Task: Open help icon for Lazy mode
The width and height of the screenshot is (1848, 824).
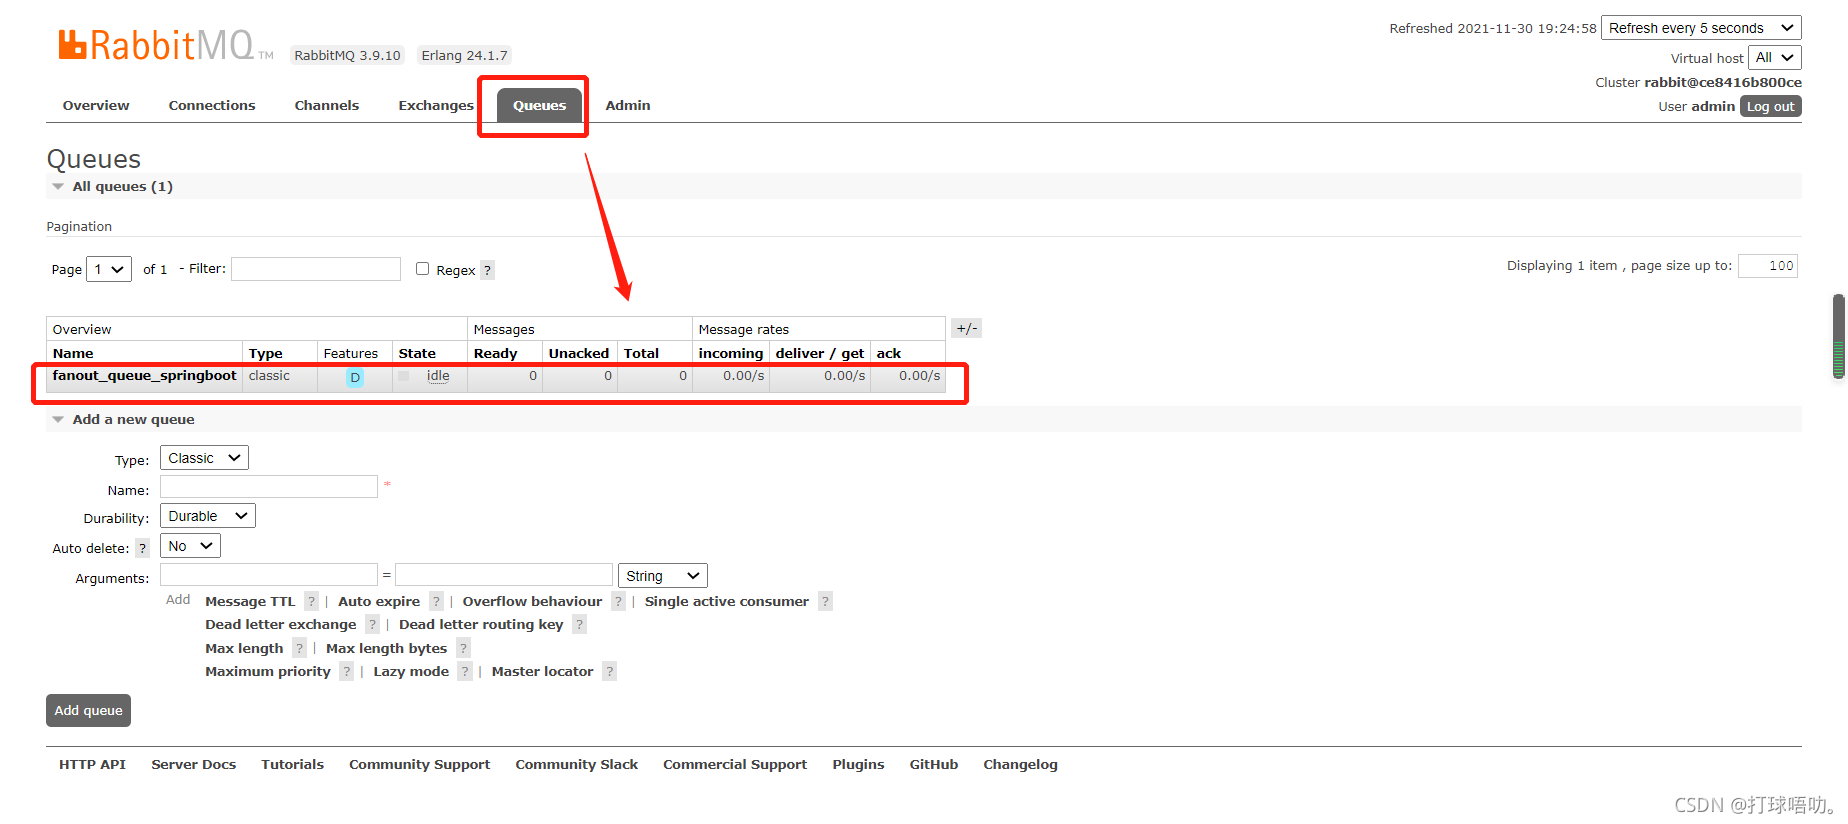Action: tap(465, 671)
